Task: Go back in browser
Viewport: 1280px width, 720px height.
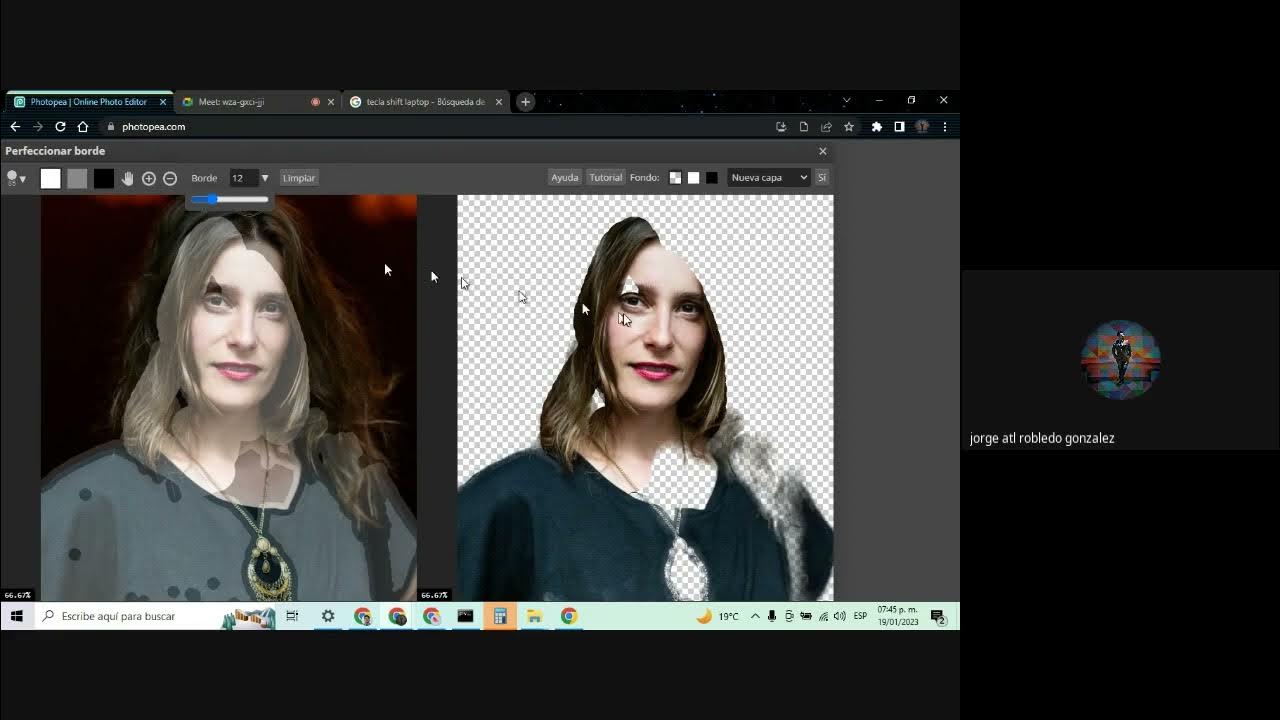Action: click(x=14, y=127)
